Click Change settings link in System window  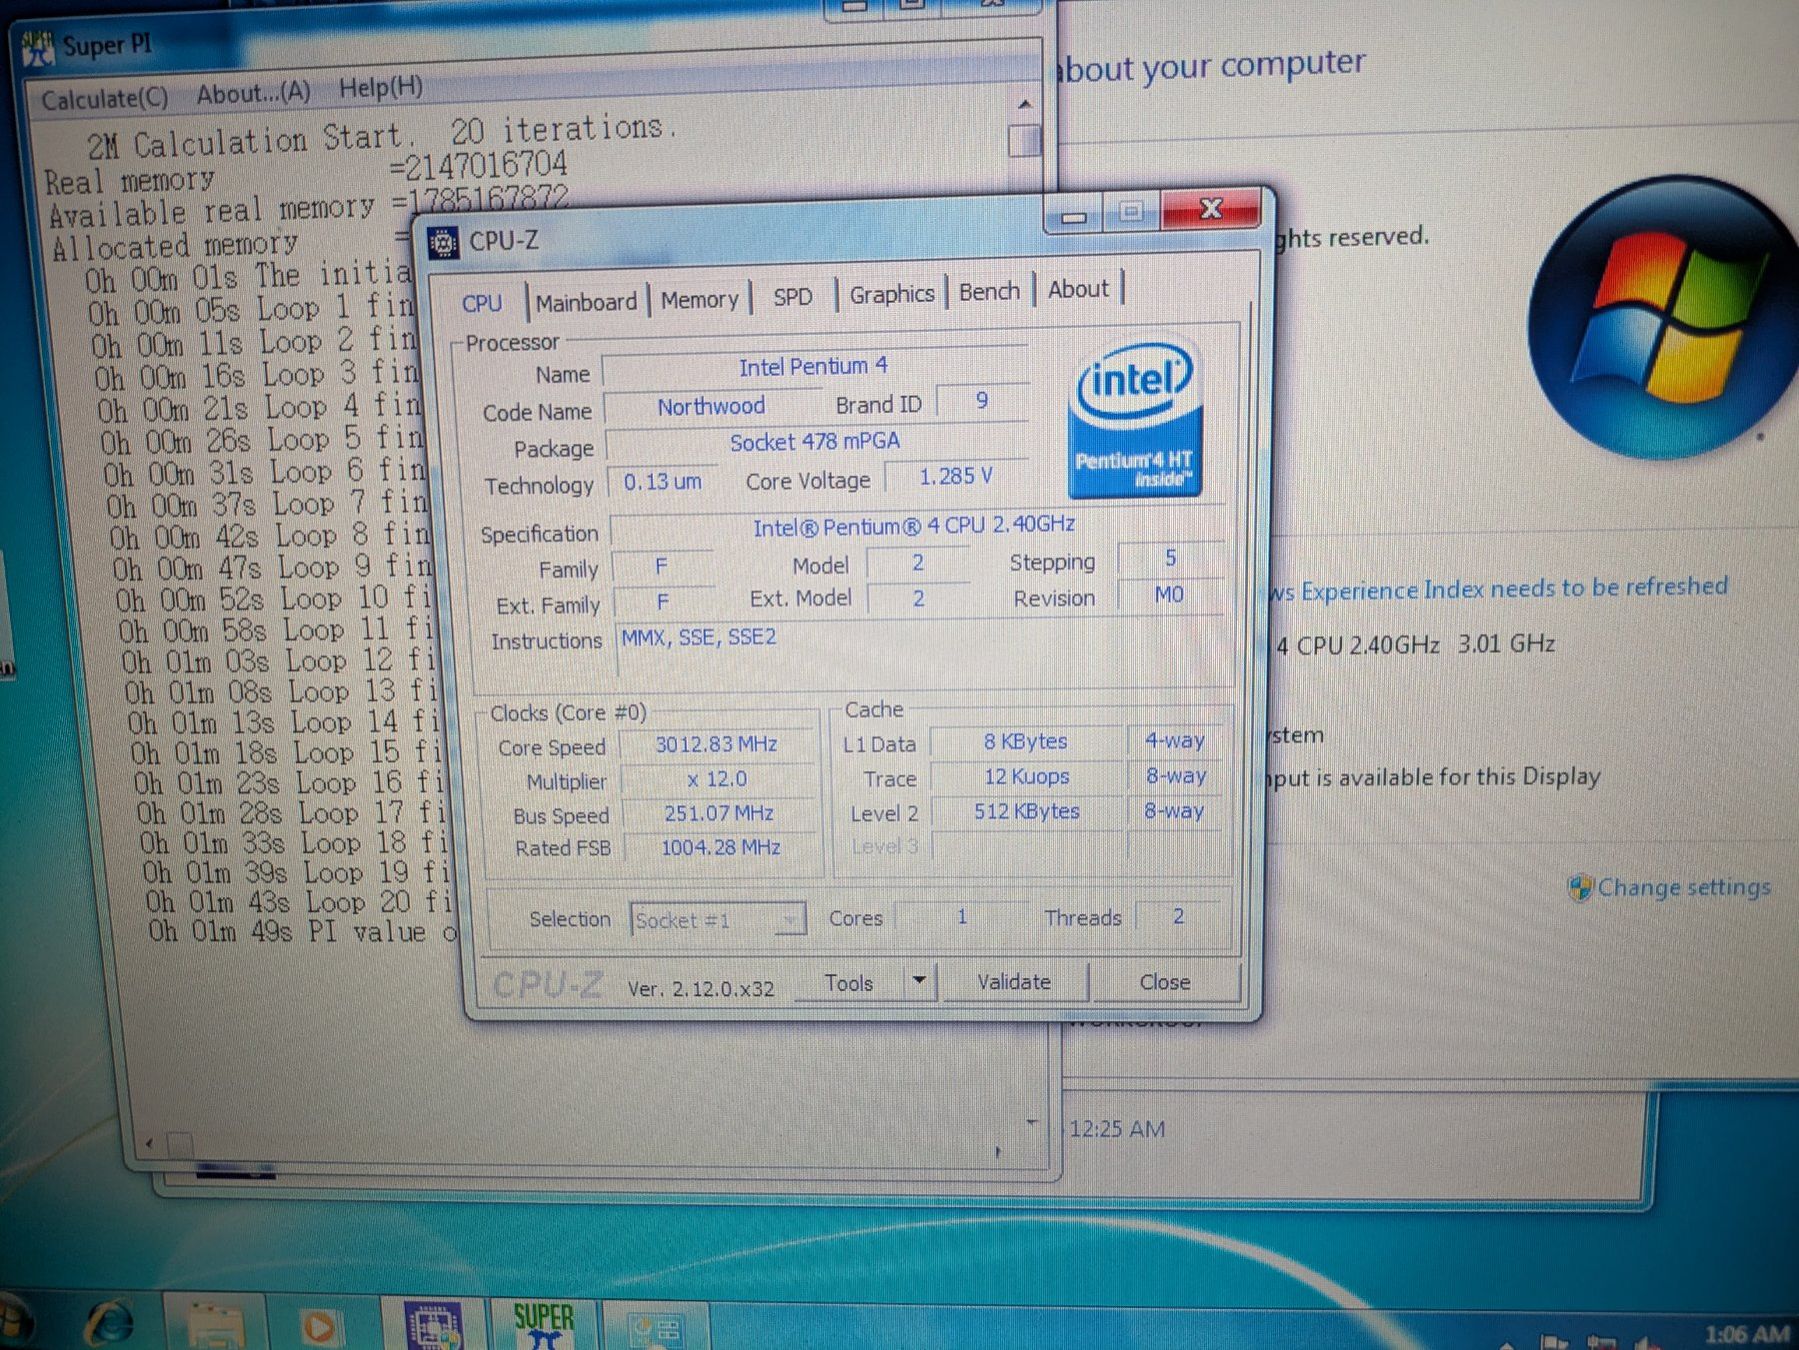1683,887
